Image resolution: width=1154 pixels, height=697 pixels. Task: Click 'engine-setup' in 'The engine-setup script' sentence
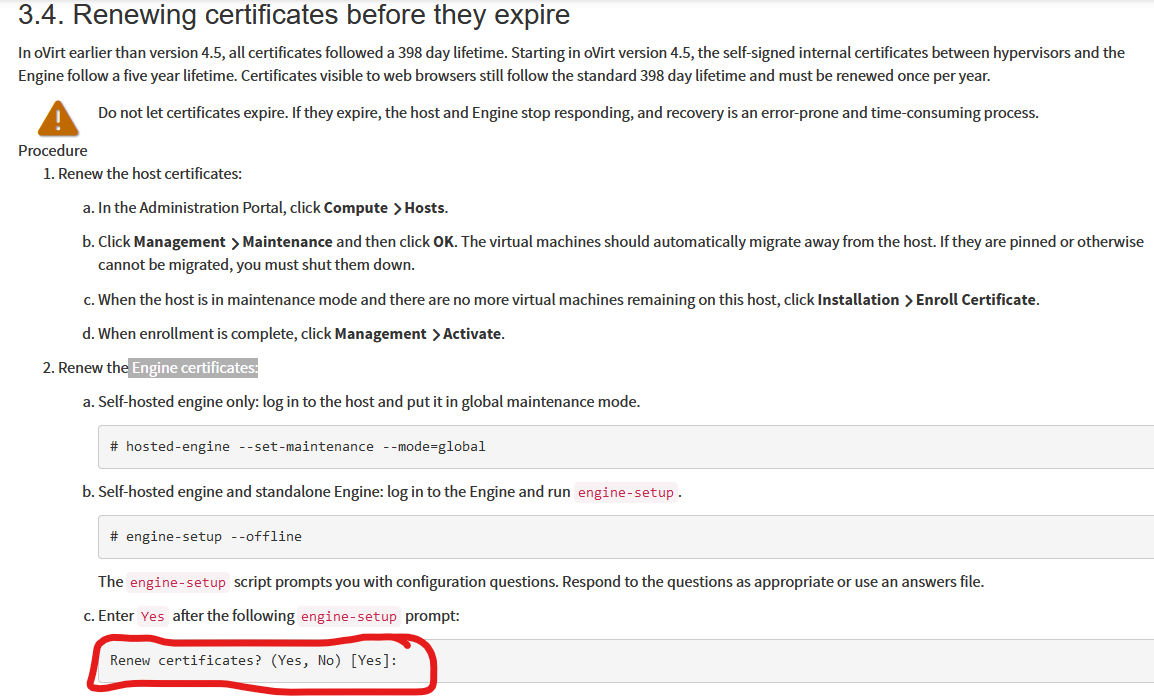178,582
